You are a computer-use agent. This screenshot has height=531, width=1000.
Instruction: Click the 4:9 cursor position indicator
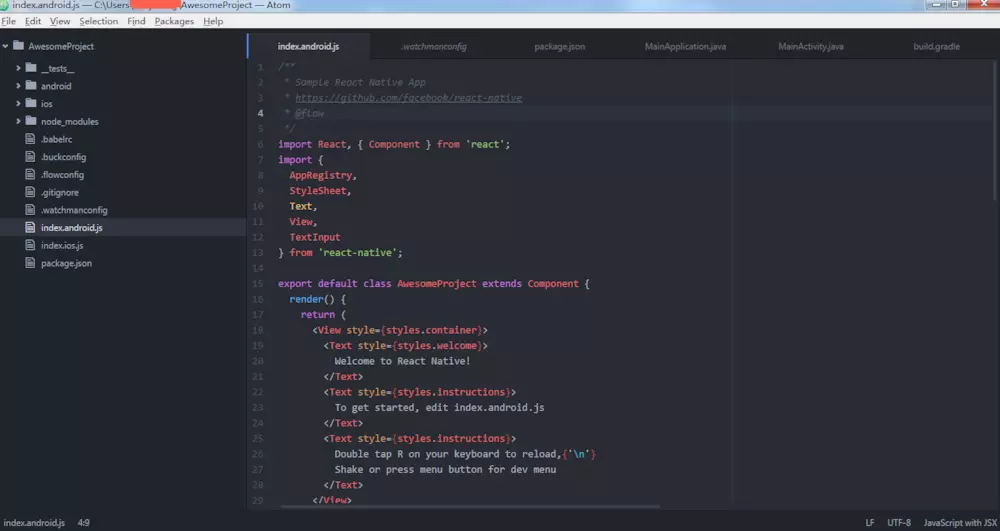pos(84,523)
